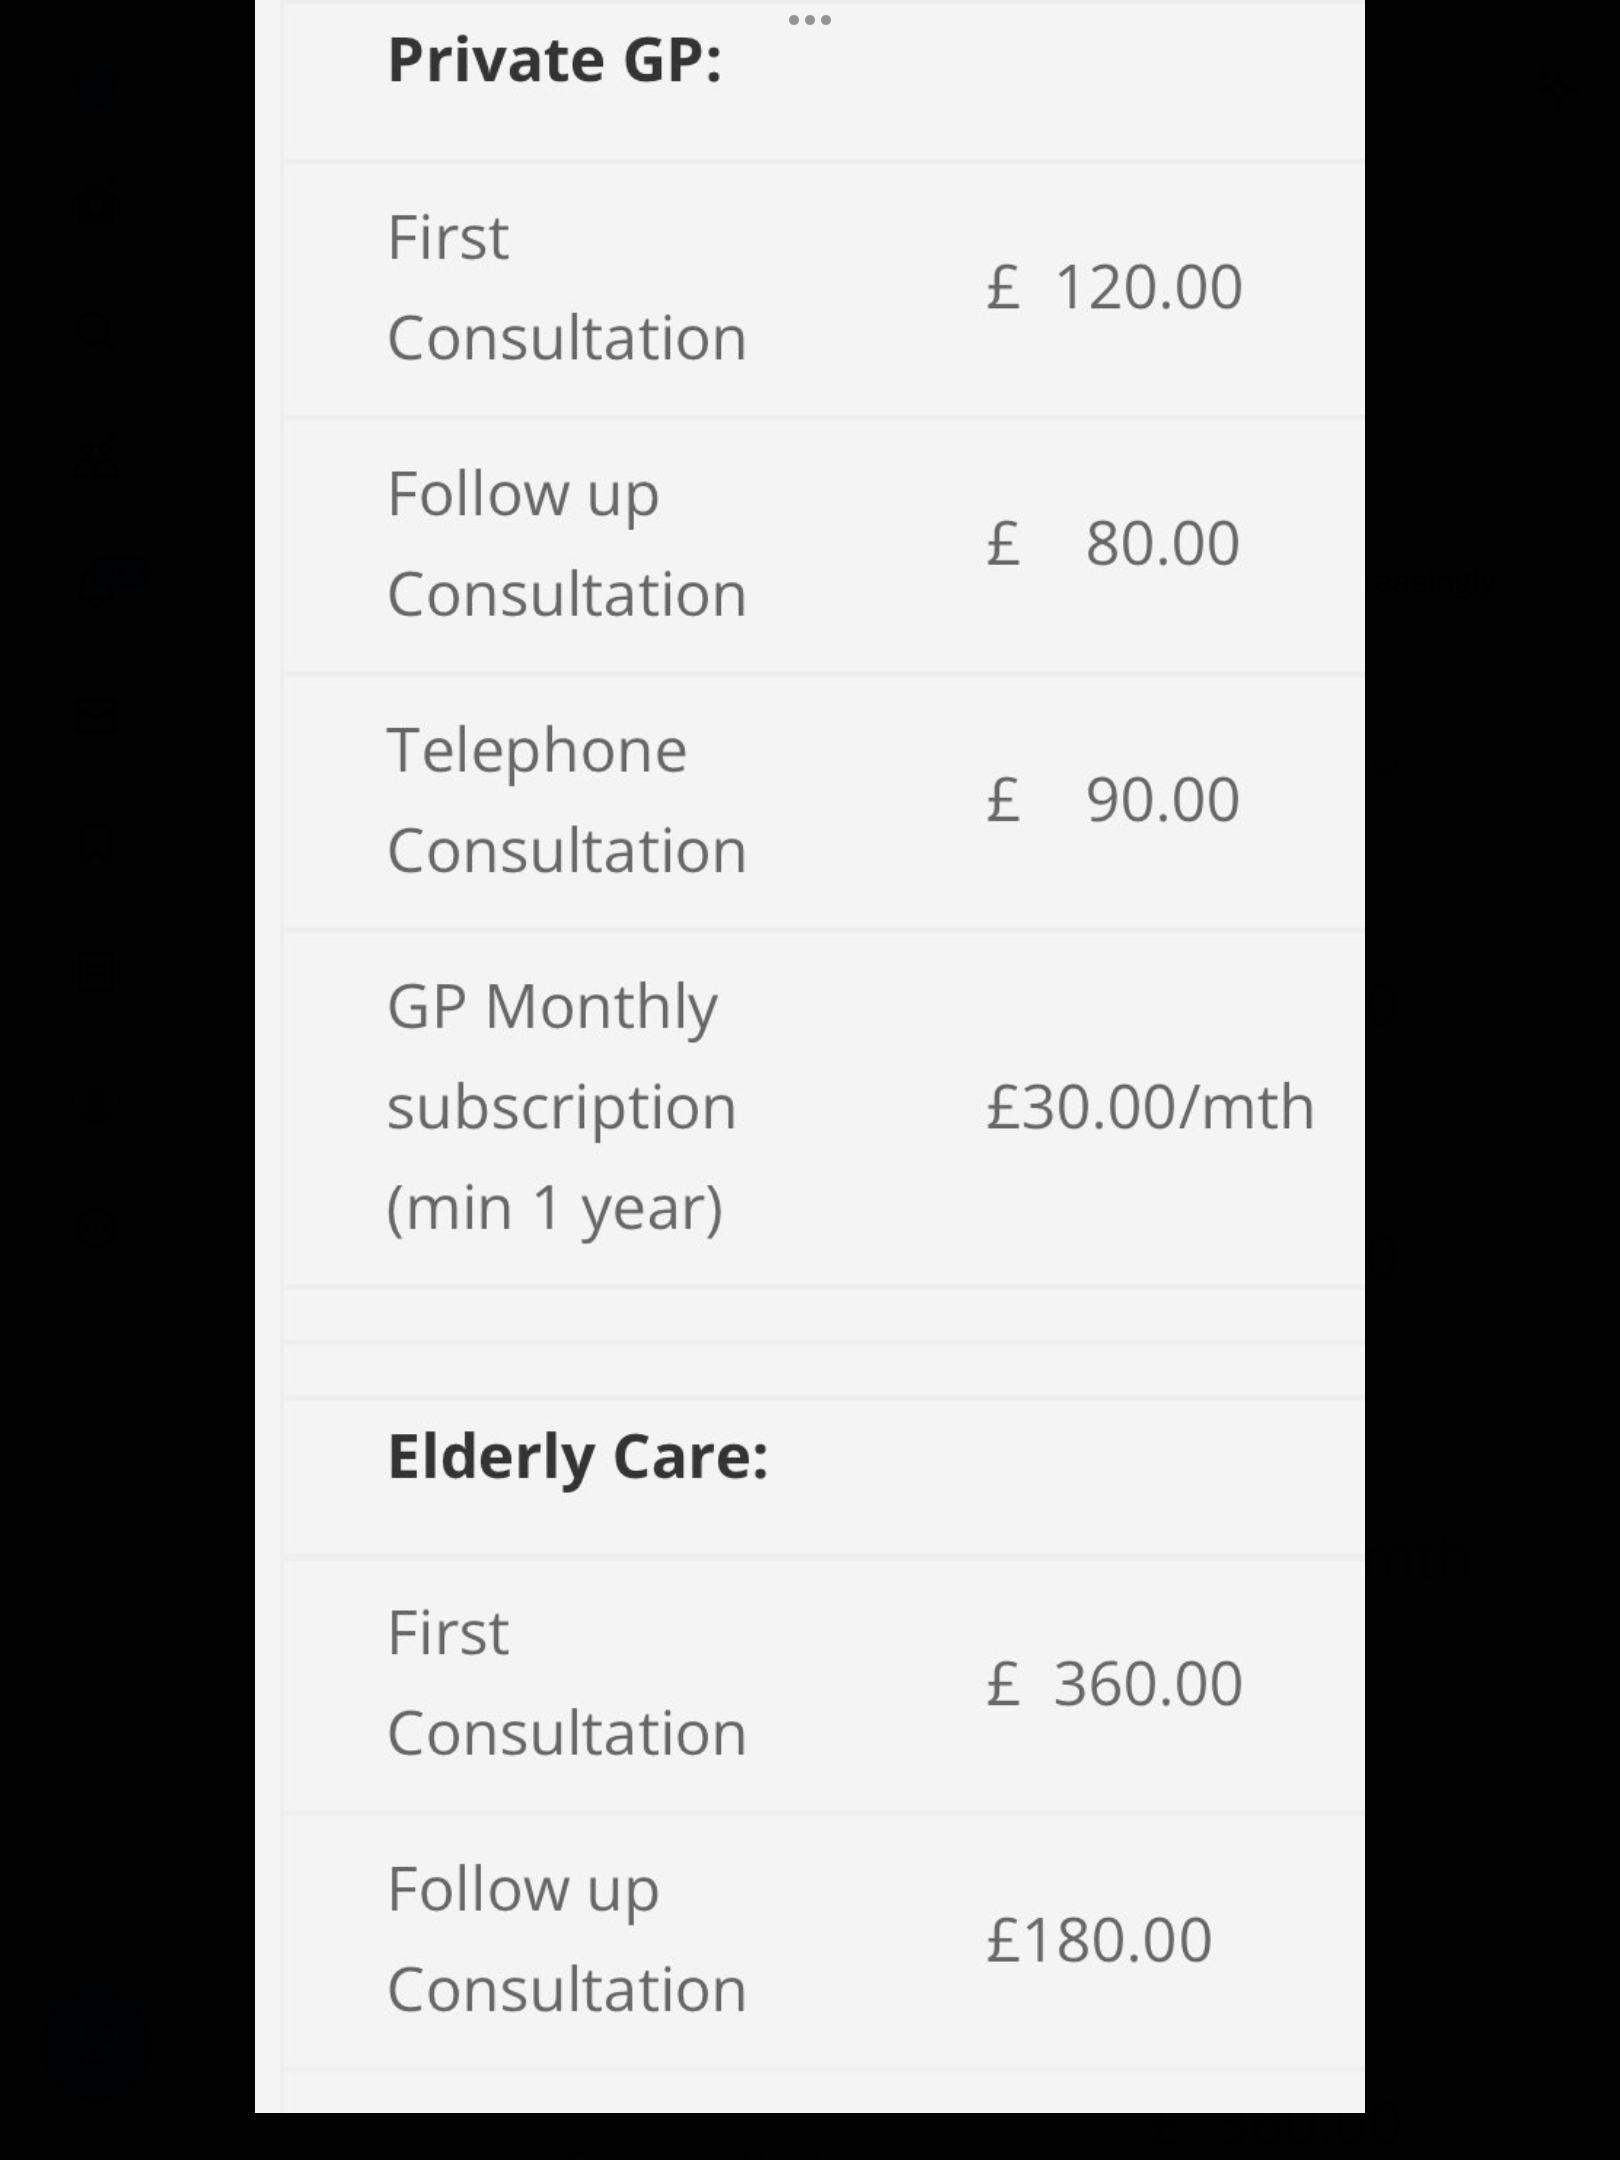Select the £ 360.00 elderly consultation price
The width and height of the screenshot is (1620, 2160).
(1114, 1683)
